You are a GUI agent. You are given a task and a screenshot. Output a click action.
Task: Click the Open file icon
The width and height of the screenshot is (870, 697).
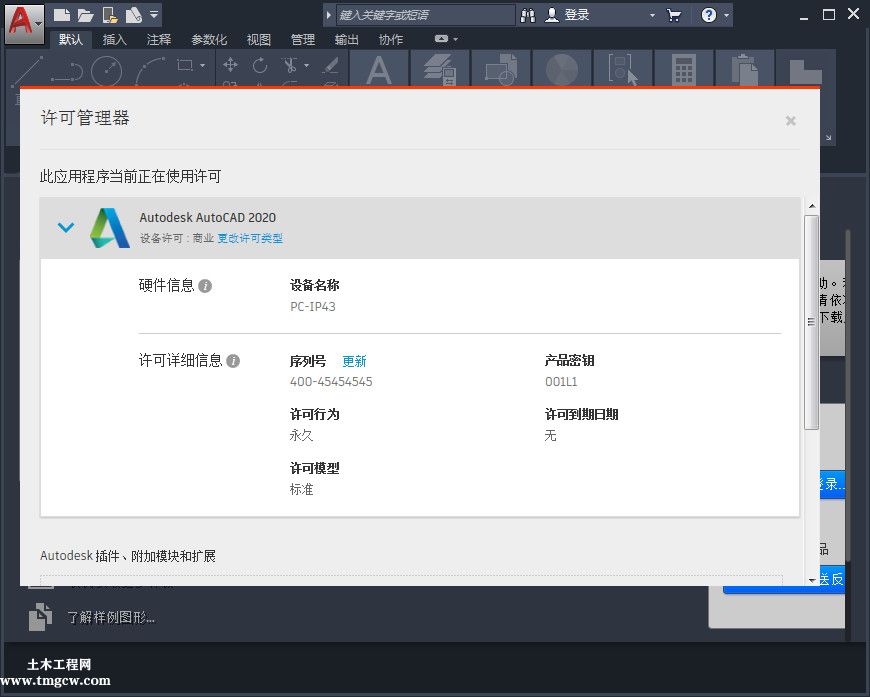[x=85, y=15]
